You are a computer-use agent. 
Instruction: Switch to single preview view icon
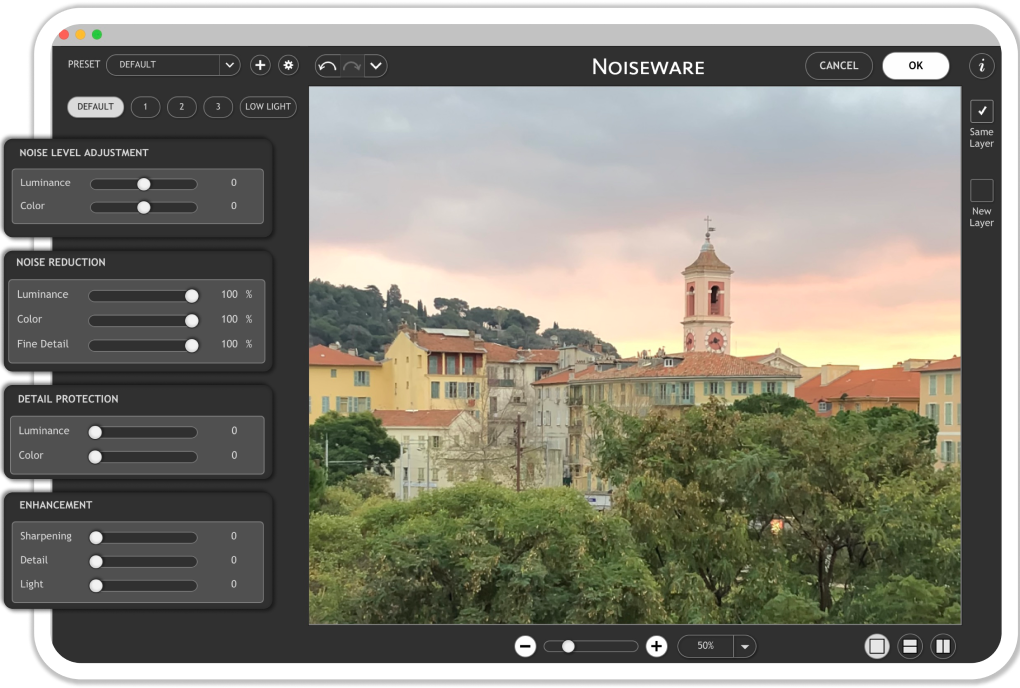[x=877, y=646]
